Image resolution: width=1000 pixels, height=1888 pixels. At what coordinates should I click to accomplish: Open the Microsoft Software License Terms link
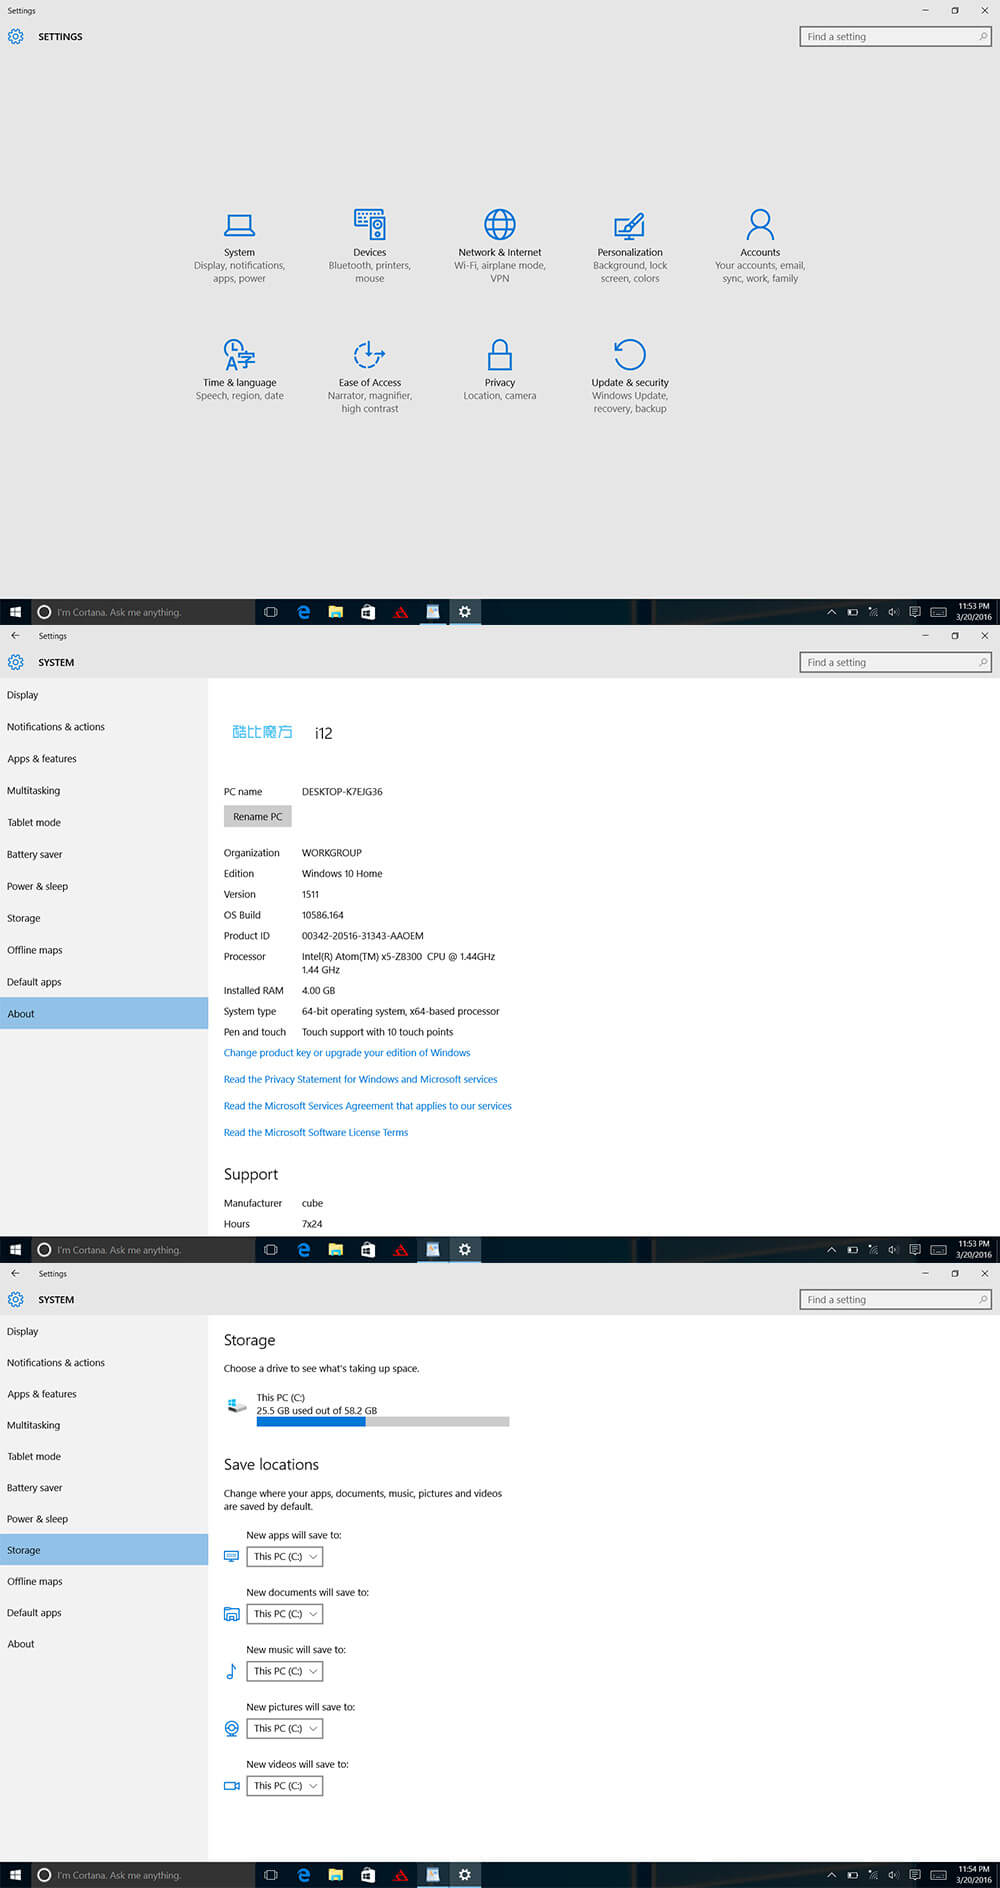point(316,1133)
